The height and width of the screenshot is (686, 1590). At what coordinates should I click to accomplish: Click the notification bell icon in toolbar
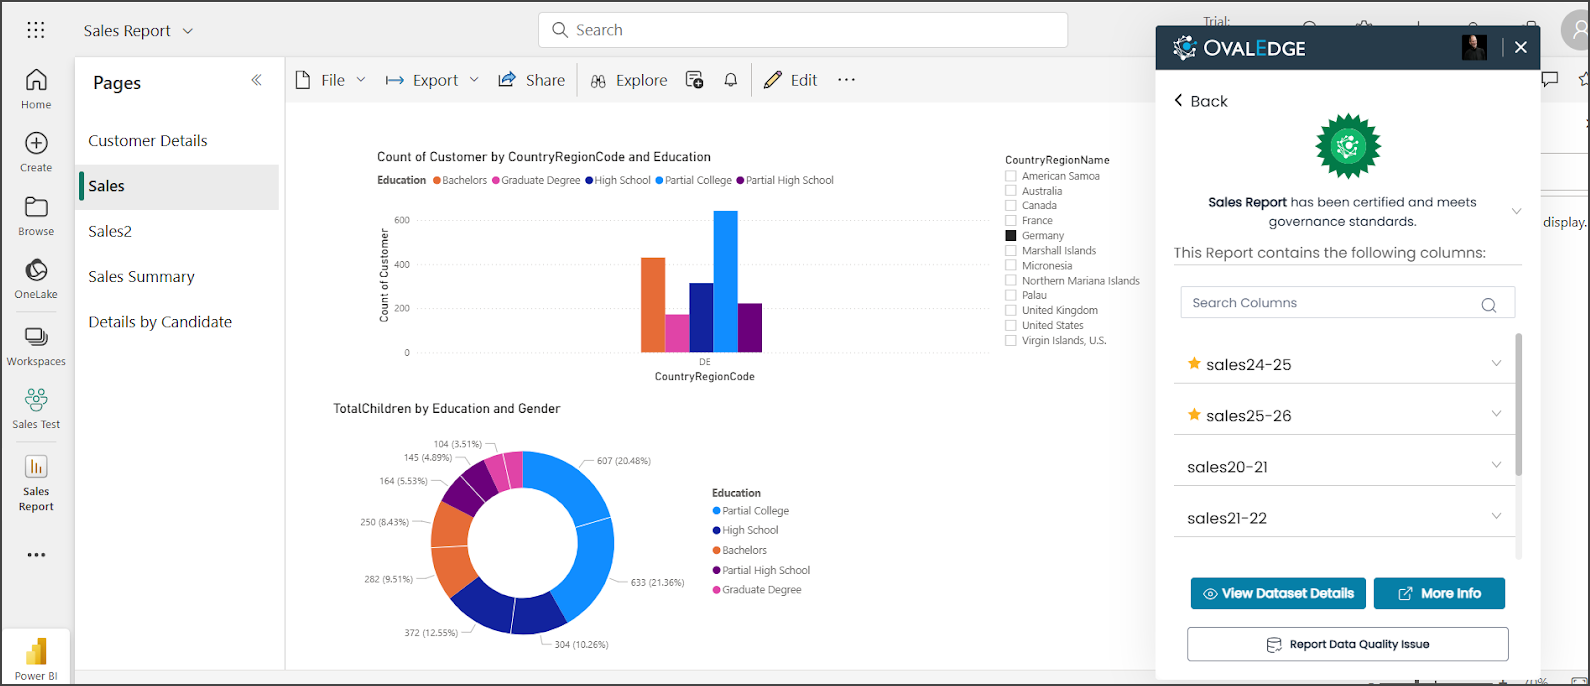[731, 80]
